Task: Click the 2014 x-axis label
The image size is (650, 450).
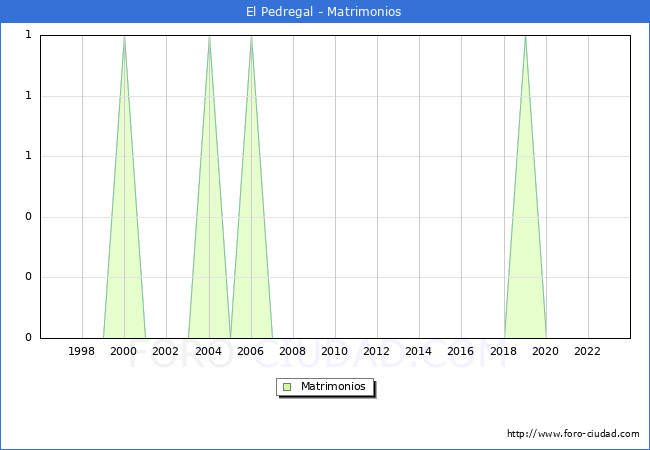Action: click(419, 351)
